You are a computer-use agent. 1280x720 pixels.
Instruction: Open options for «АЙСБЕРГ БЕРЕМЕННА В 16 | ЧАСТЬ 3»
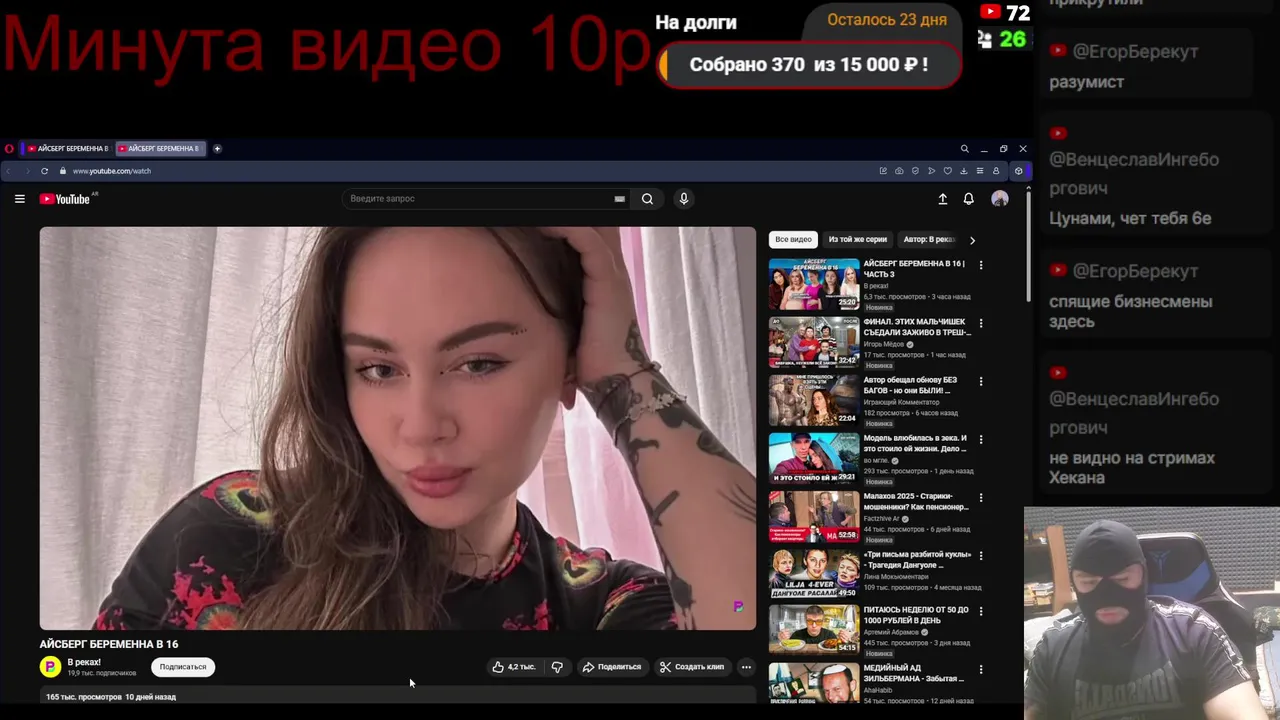pos(981,265)
